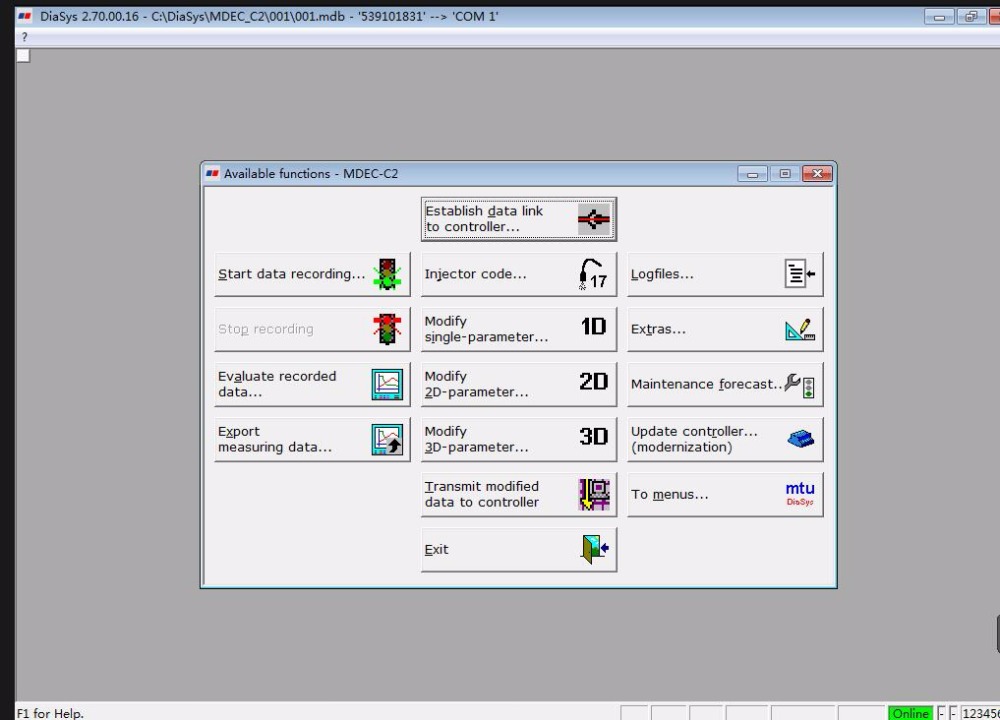Maximize the Available functions dialog window
The width and height of the screenshot is (1000, 720).
coord(785,174)
